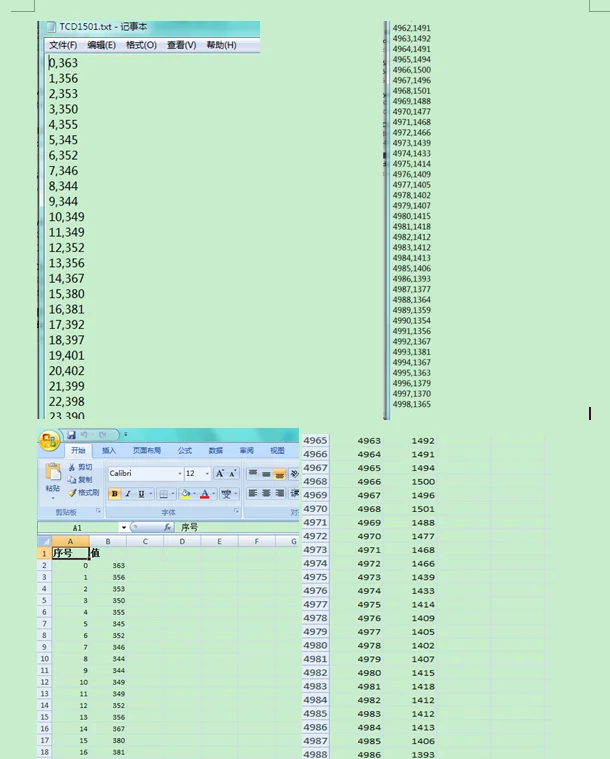Toggle Italic formatting
The width and height of the screenshot is (610, 759).
coord(128,494)
